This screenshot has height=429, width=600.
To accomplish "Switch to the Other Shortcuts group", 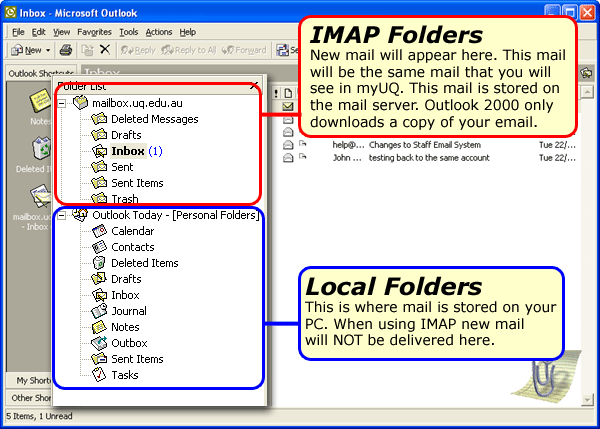I will [28, 397].
